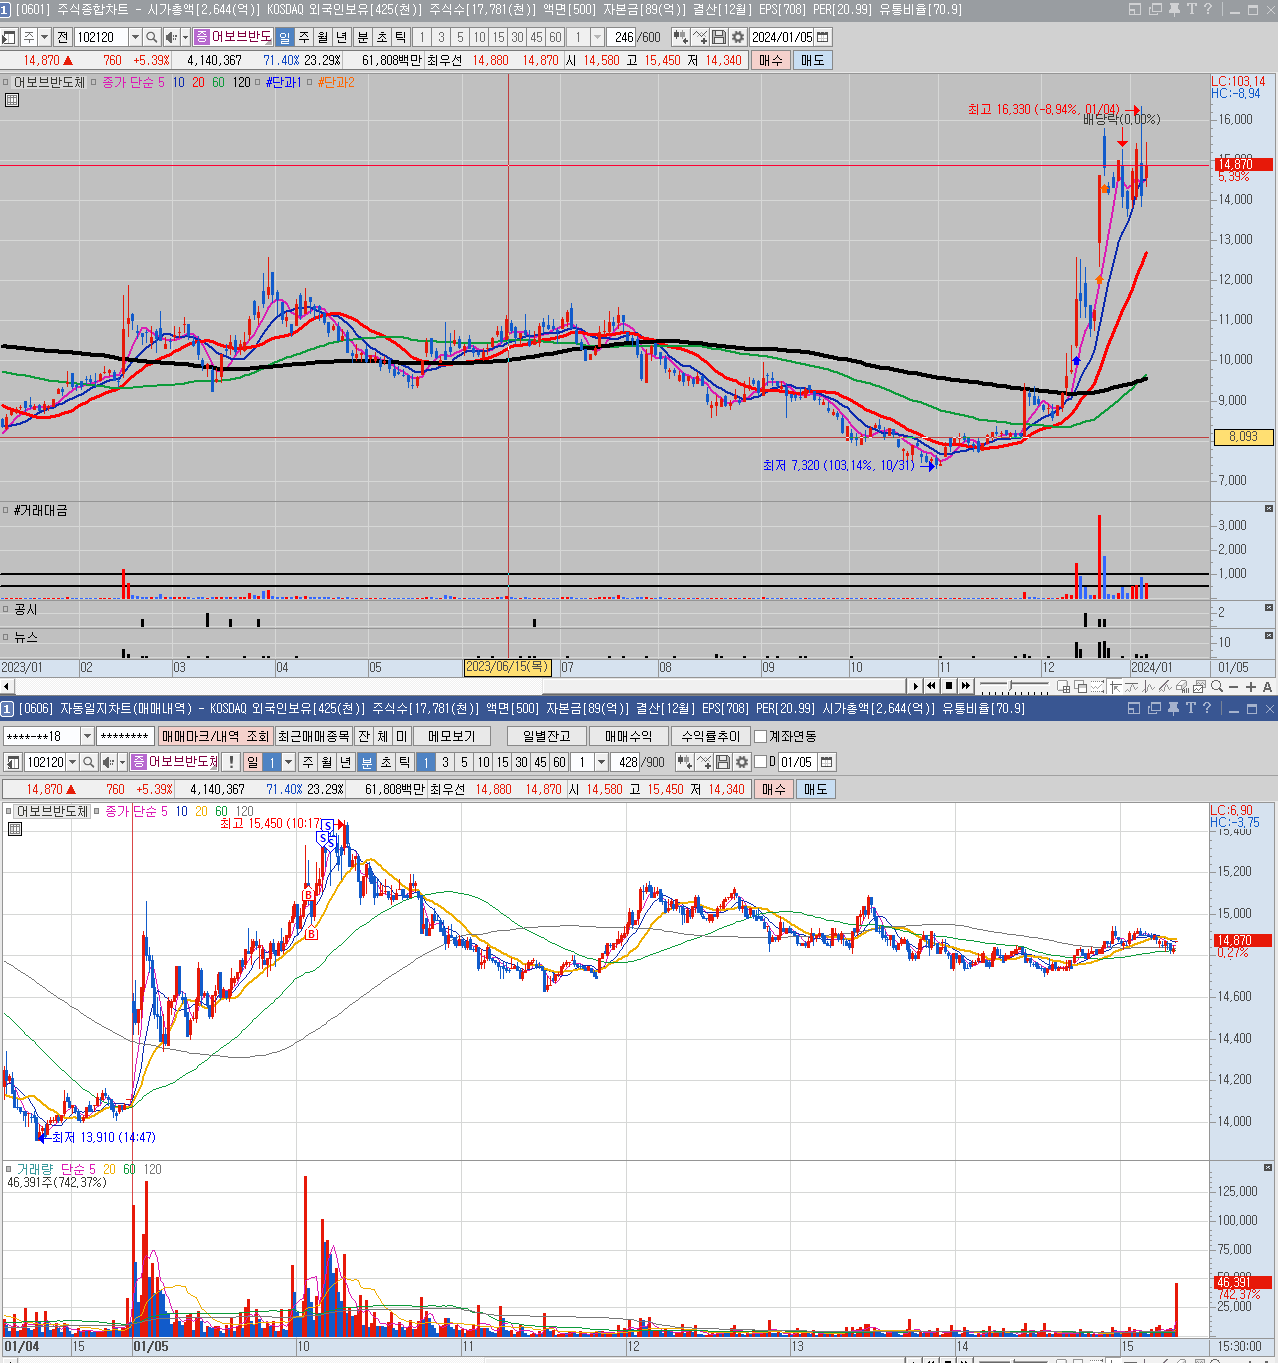
Task: Open calendar picker next to 2024/01/05 date
Action: click(823, 37)
